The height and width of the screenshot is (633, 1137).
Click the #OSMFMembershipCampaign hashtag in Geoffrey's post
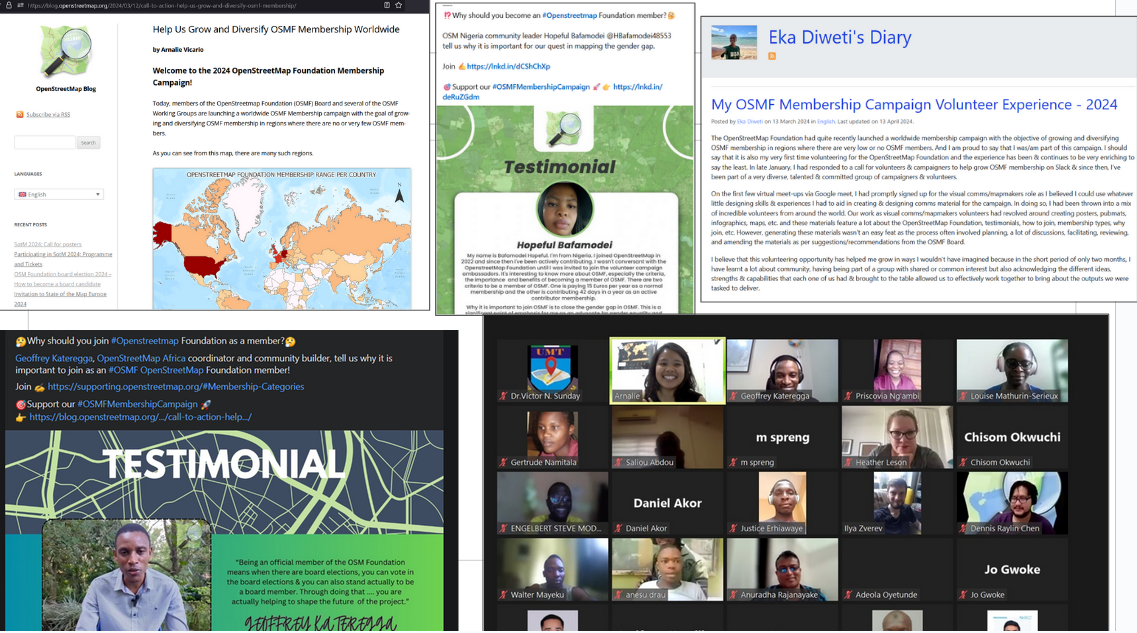click(x=137, y=404)
